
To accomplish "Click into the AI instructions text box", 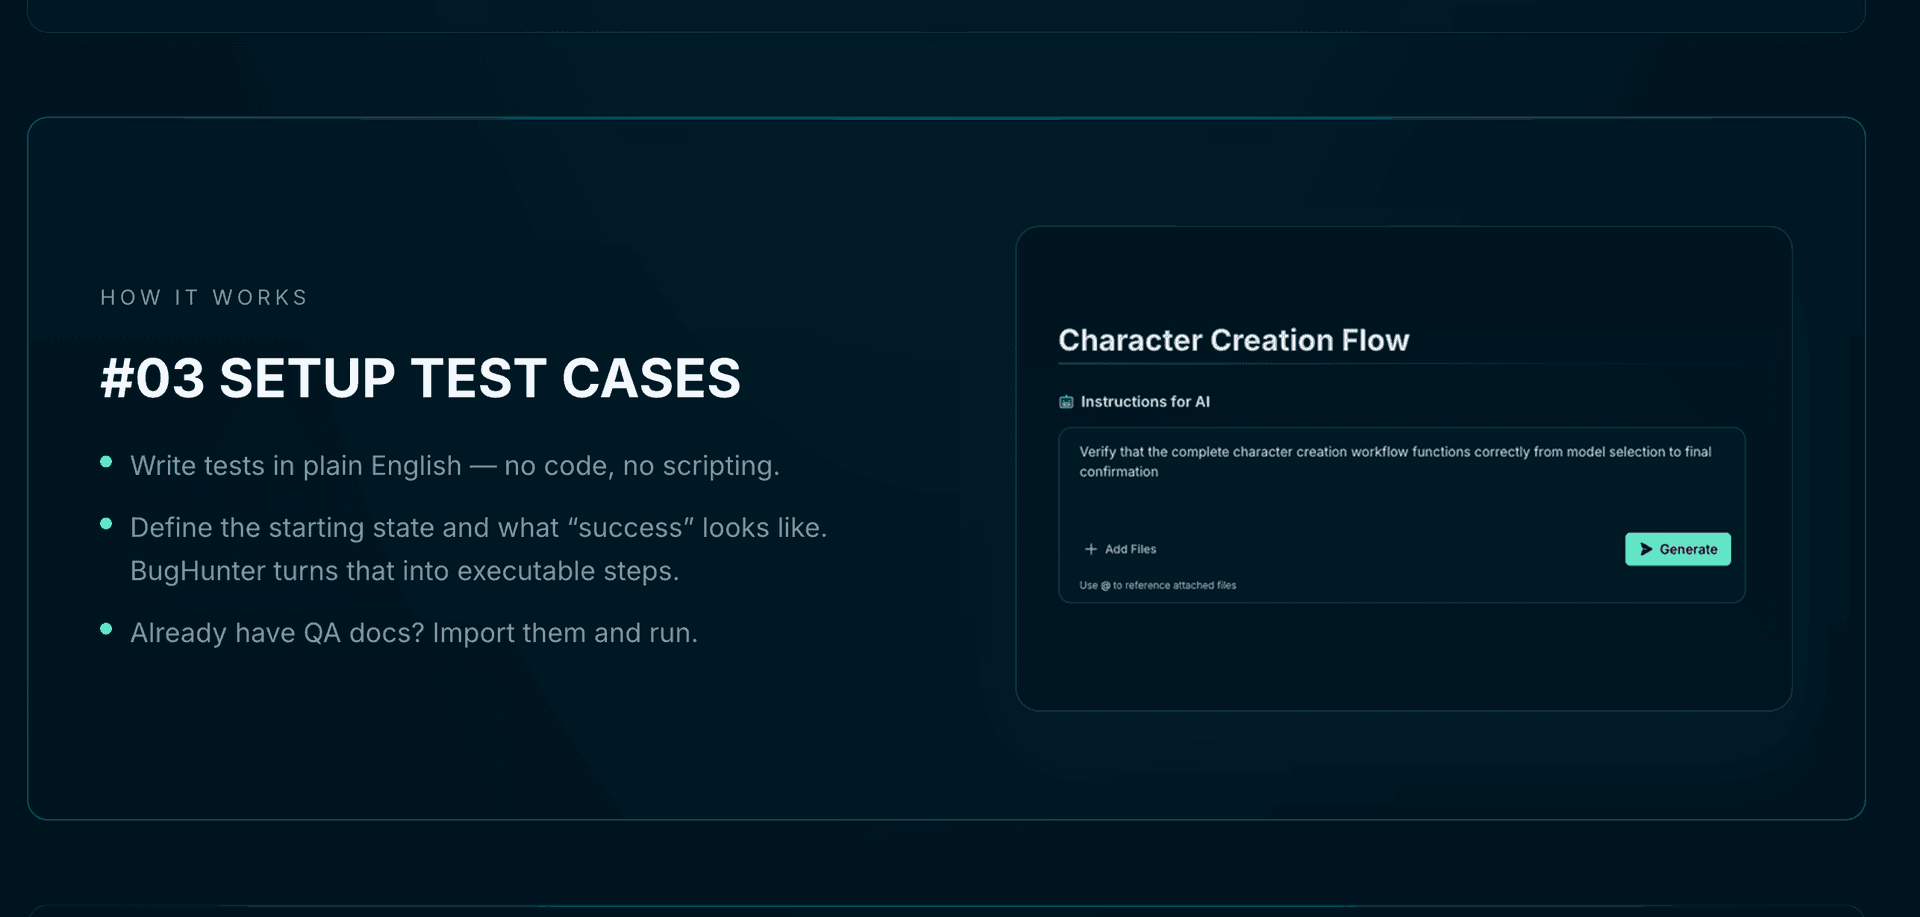I will coord(1401,515).
